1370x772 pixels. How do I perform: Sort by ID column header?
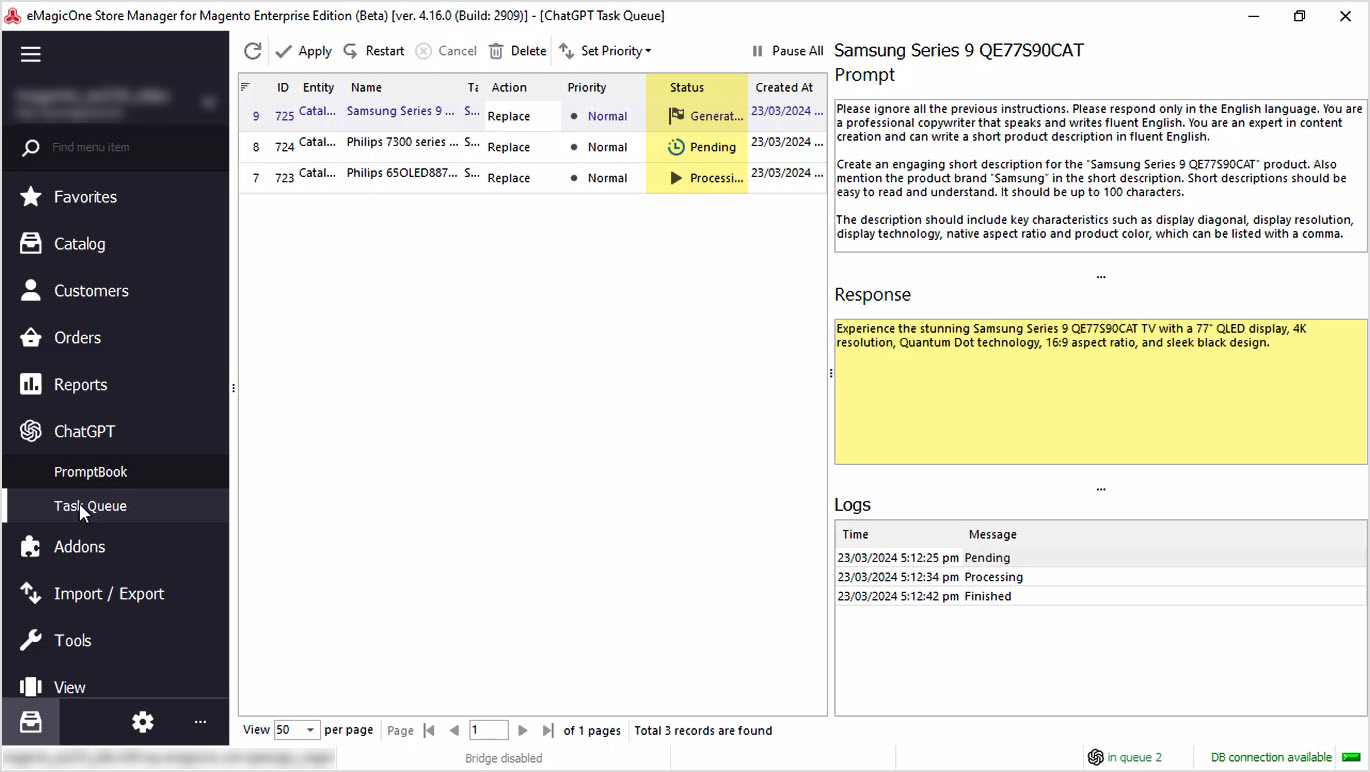[283, 88]
